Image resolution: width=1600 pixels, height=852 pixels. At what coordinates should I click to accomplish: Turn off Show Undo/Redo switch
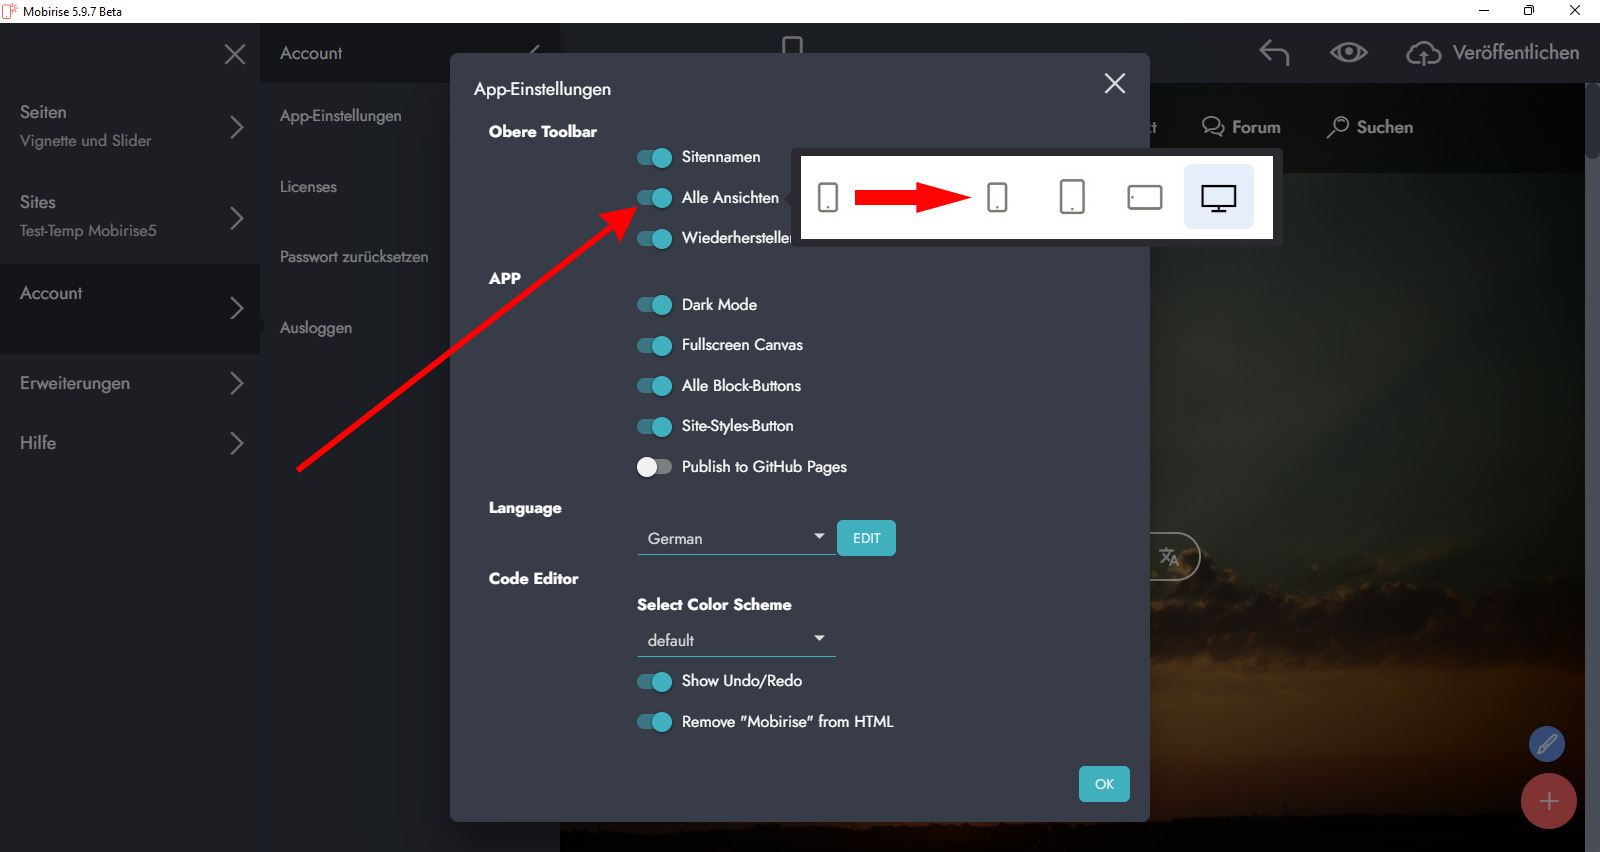point(655,682)
